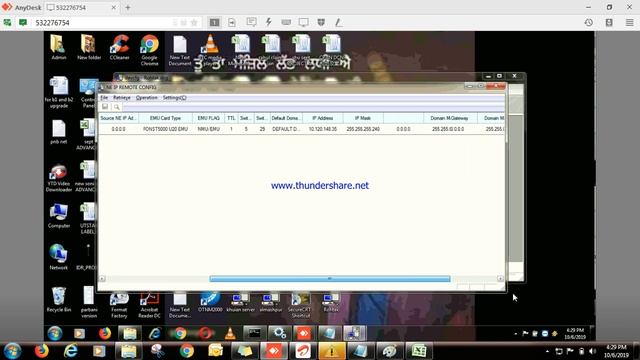This screenshot has height=360, width=640.
Task: Click the EMU FLAG column header
Action: click(209, 118)
